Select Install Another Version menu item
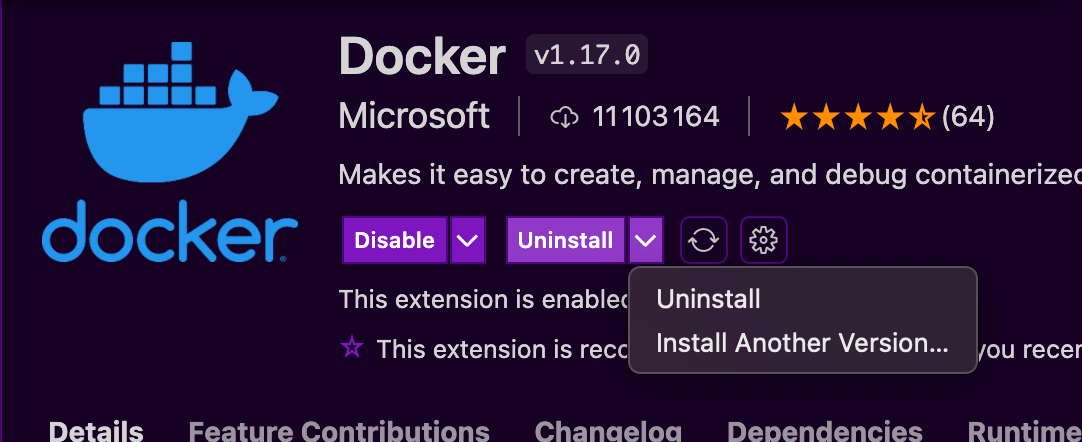The width and height of the screenshot is (1082, 442). click(x=802, y=343)
